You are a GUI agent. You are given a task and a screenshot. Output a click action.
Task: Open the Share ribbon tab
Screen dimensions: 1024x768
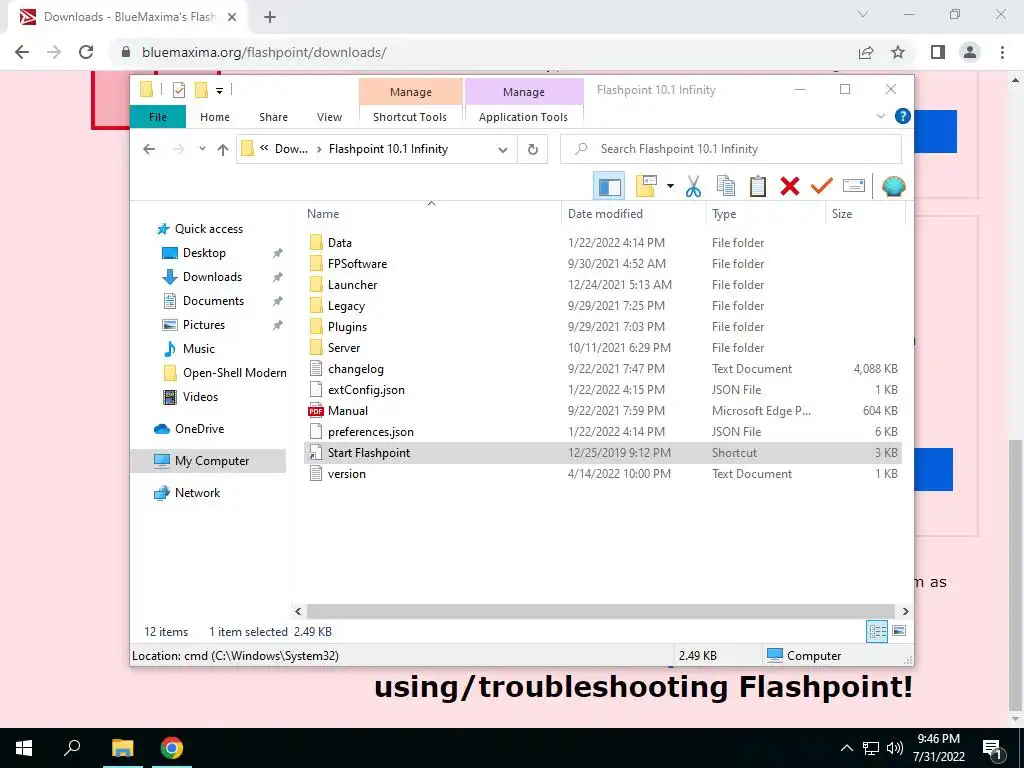tap(273, 117)
